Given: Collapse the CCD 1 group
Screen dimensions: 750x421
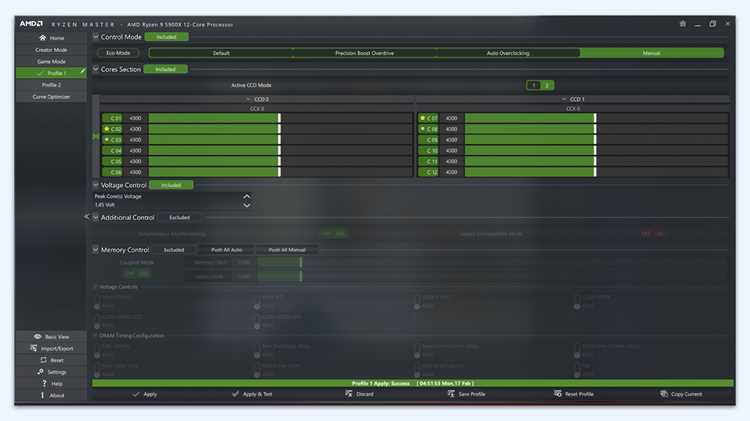Looking at the screenshot, I should (x=564, y=99).
